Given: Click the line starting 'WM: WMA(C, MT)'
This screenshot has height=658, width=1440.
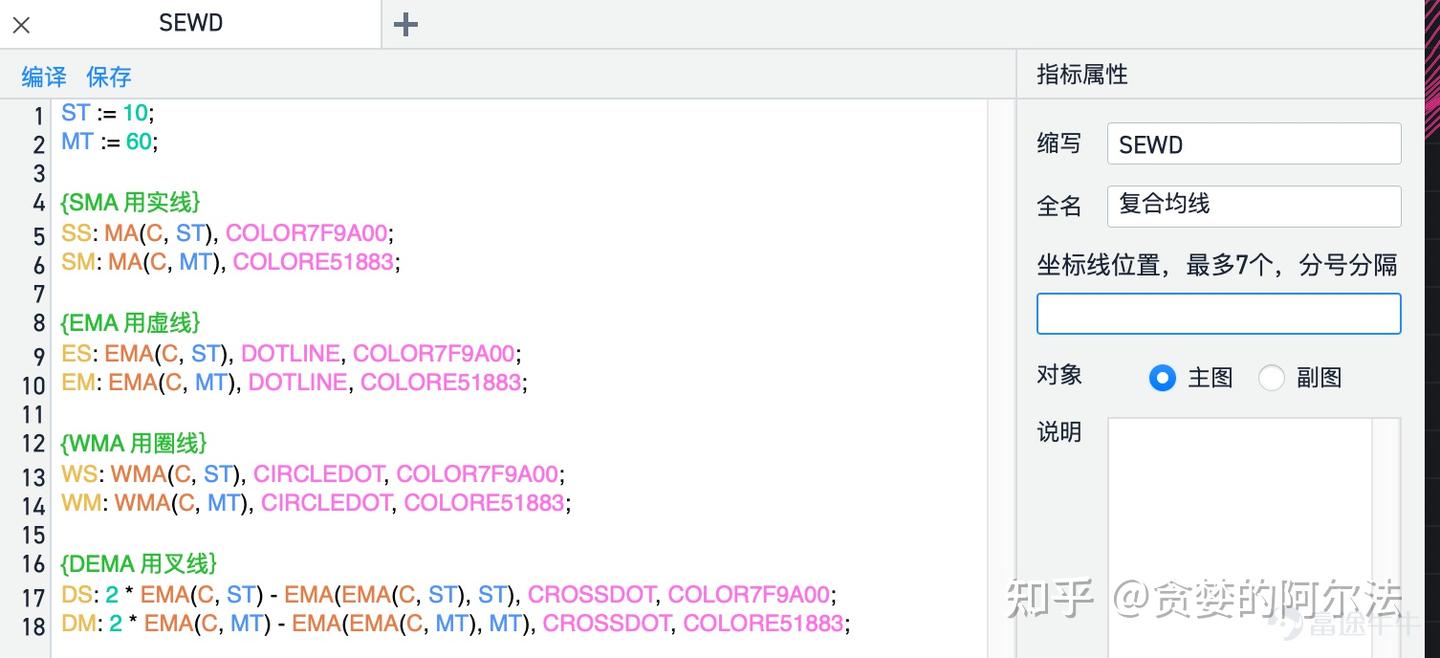Looking at the screenshot, I should 316,503.
